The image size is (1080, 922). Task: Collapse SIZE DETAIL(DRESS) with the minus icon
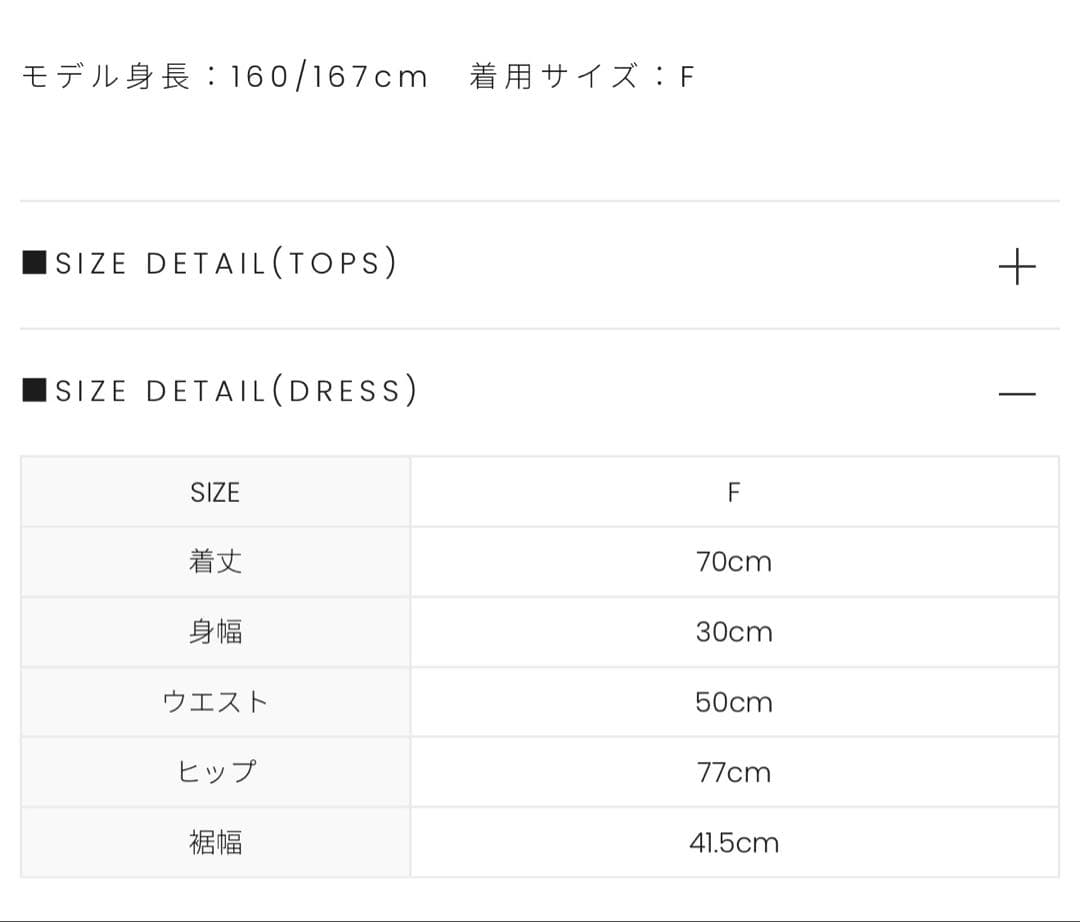click(x=1017, y=394)
